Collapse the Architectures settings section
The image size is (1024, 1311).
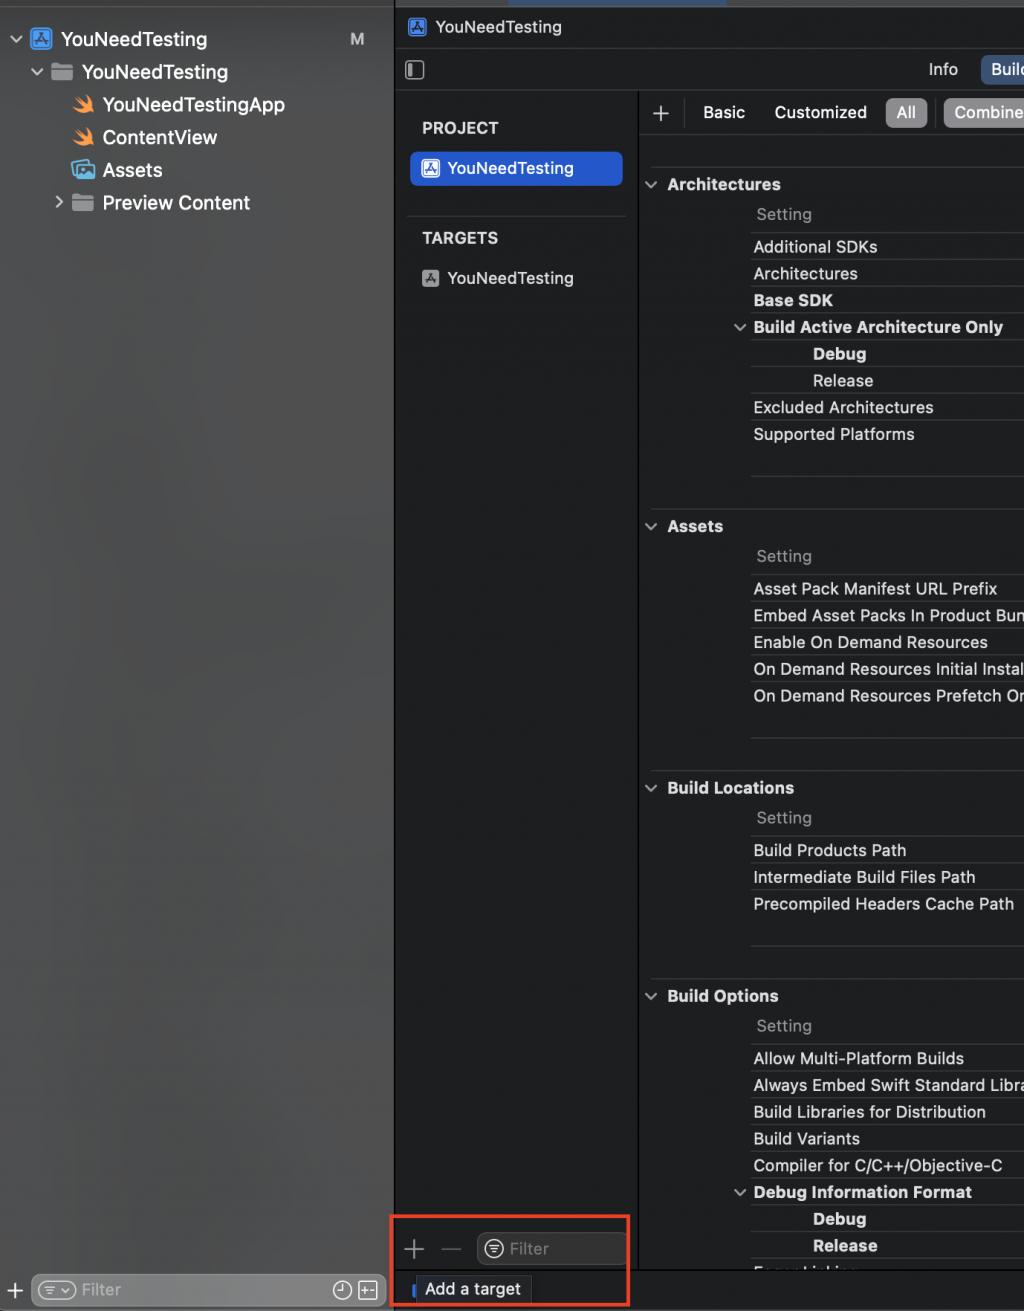[651, 185]
